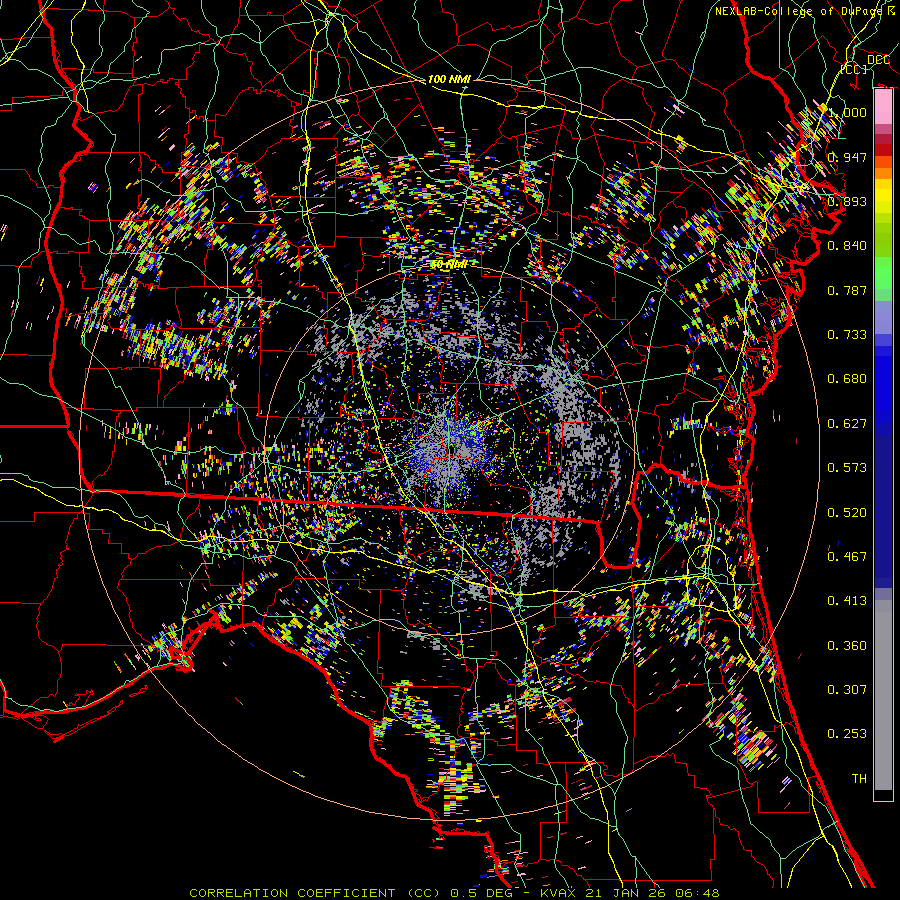
Task: Select the 0.253 legend value
Action: pos(847,734)
